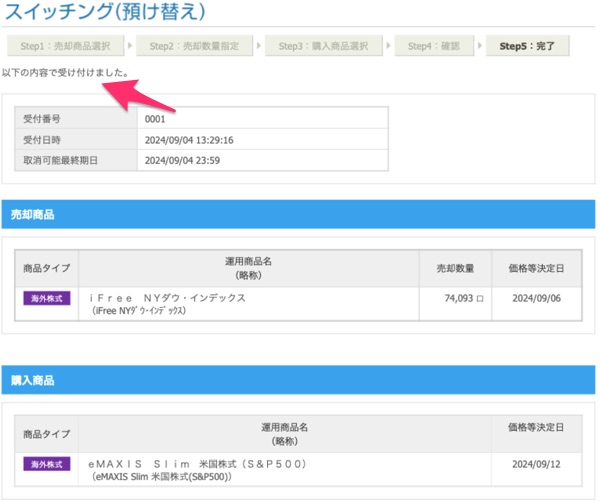Select the Step2：売却数量指定 step tab

194,46
